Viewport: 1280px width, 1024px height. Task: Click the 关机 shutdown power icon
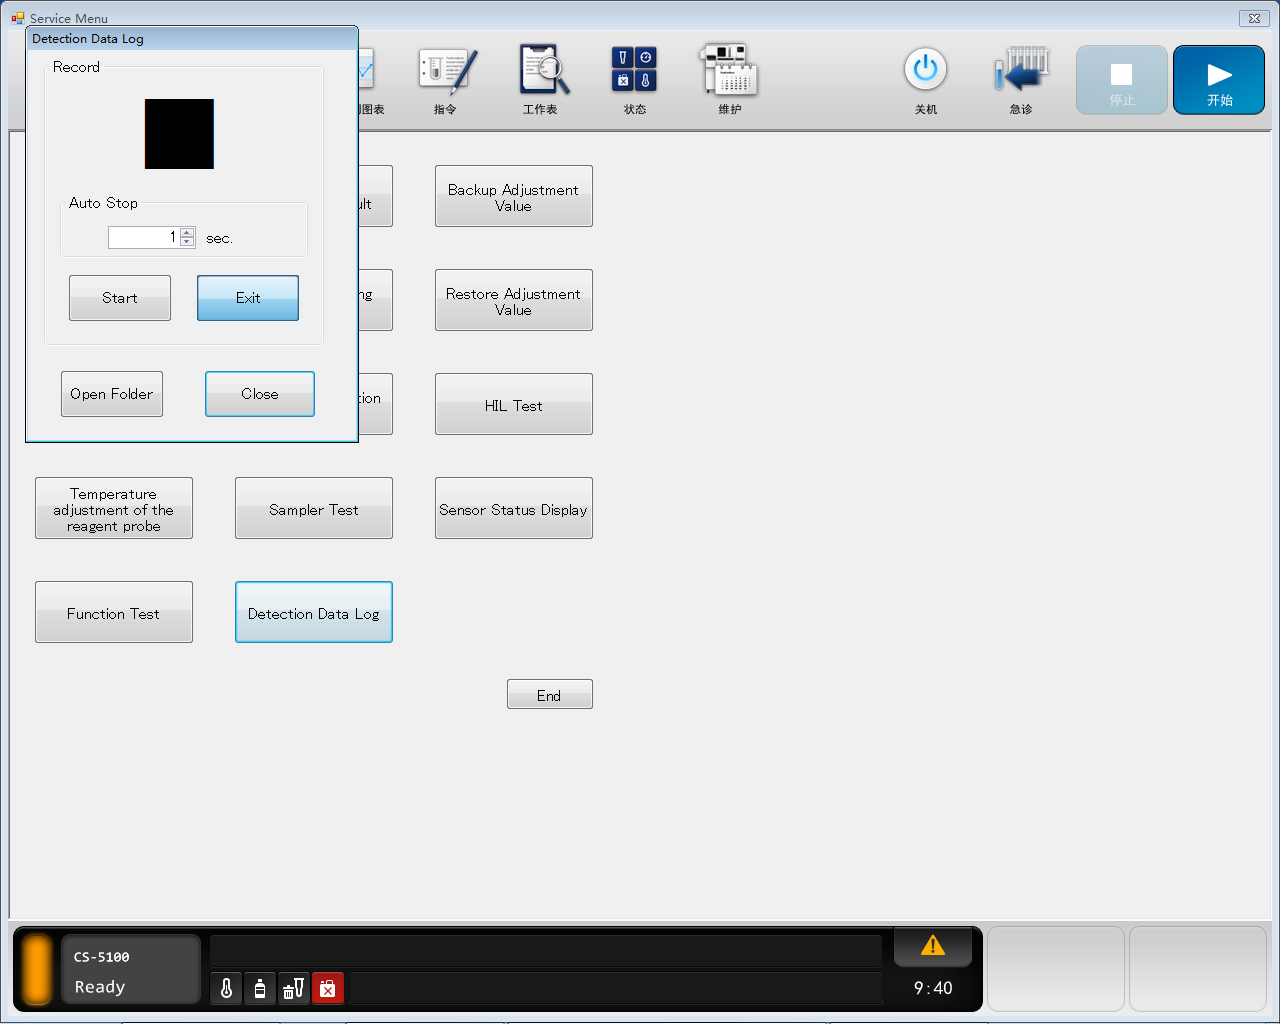pos(925,78)
